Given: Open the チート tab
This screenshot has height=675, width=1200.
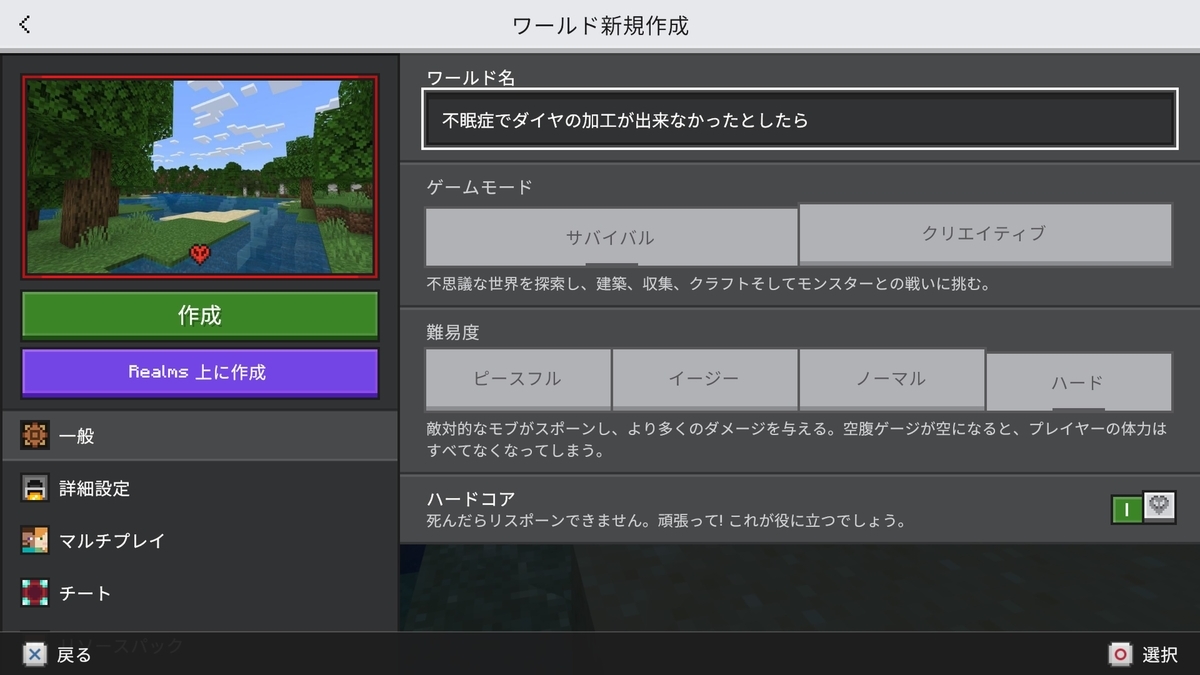Looking at the screenshot, I should tap(199, 593).
